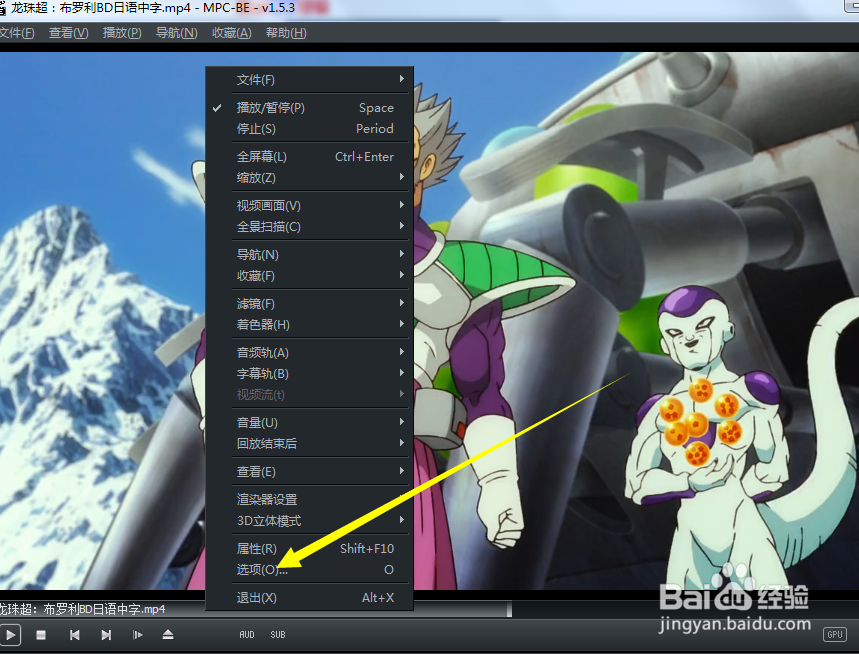859x654 pixels.
Task: Expand the 全景扫描(C) submenu
Action: [310, 227]
